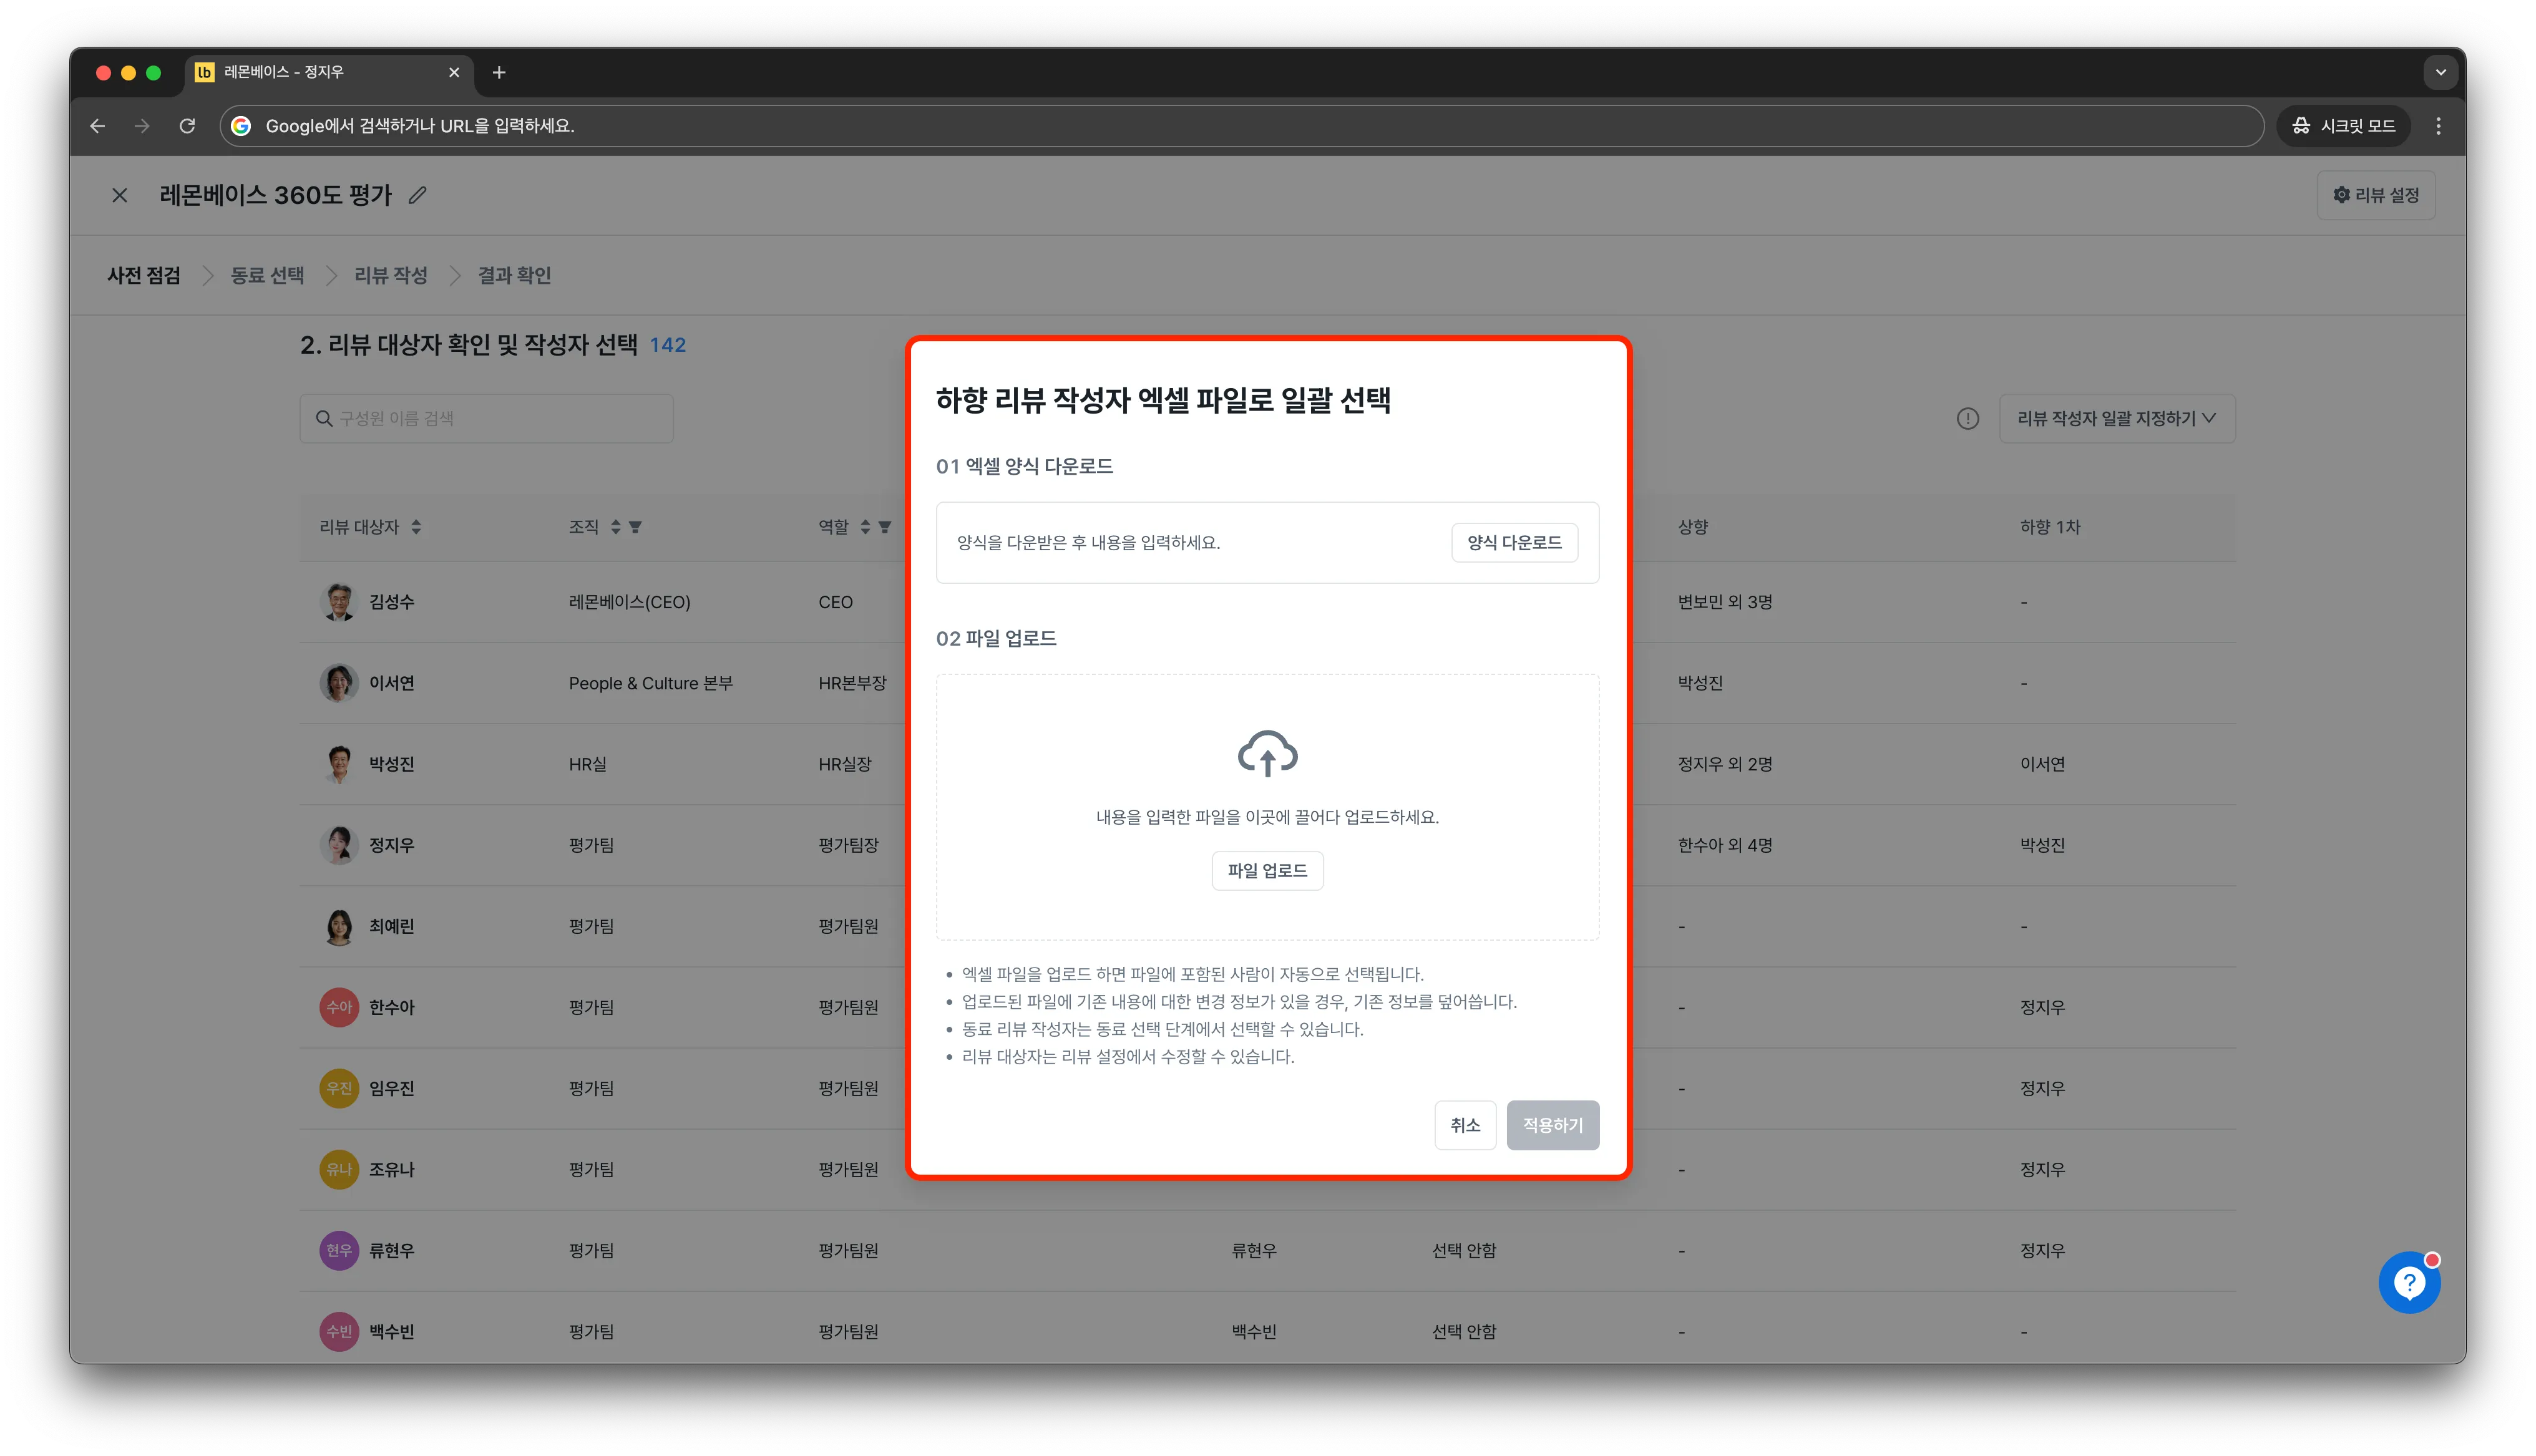Image resolution: width=2536 pixels, height=1456 pixels.
Task: Open the browser three-dot menu
Action: coord(2438,126)
